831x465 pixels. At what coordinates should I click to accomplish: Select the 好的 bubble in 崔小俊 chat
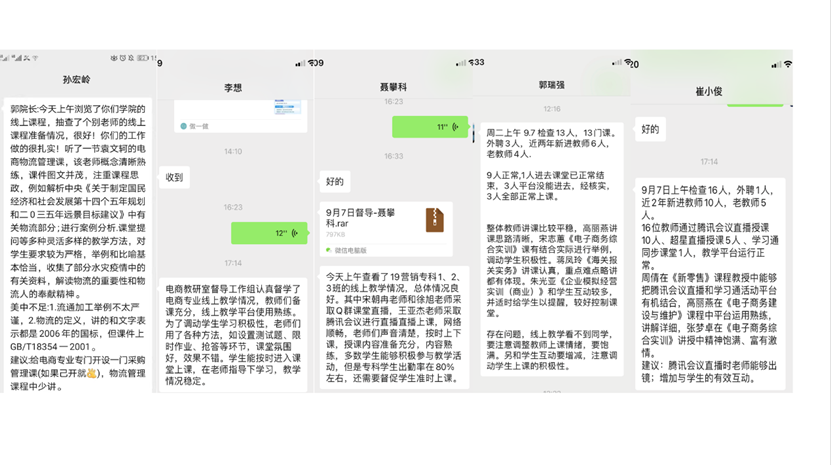(x=650, y=129)
